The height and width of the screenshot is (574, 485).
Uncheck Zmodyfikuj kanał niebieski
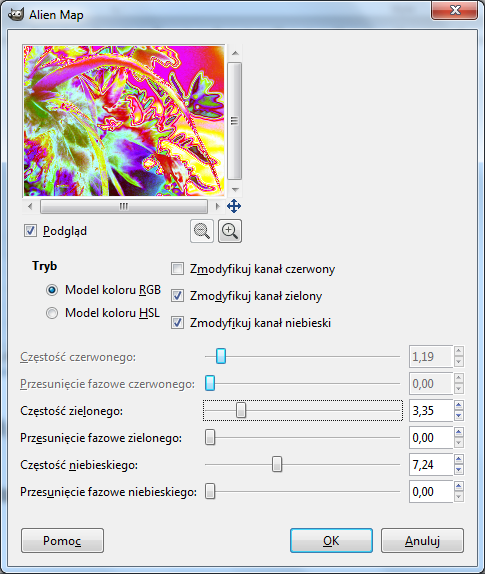(x=178, y=323)
